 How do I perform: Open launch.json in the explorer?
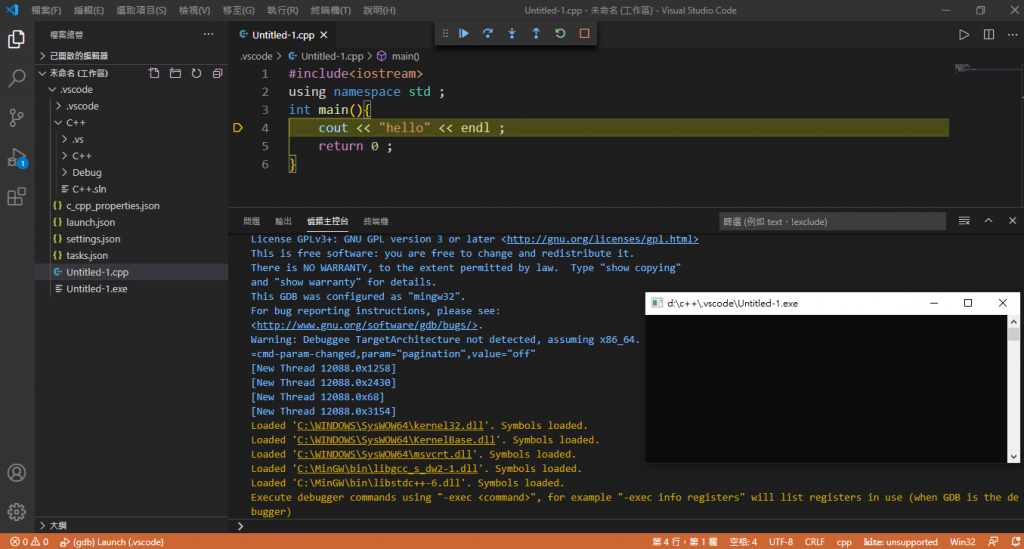click(90, 222)
